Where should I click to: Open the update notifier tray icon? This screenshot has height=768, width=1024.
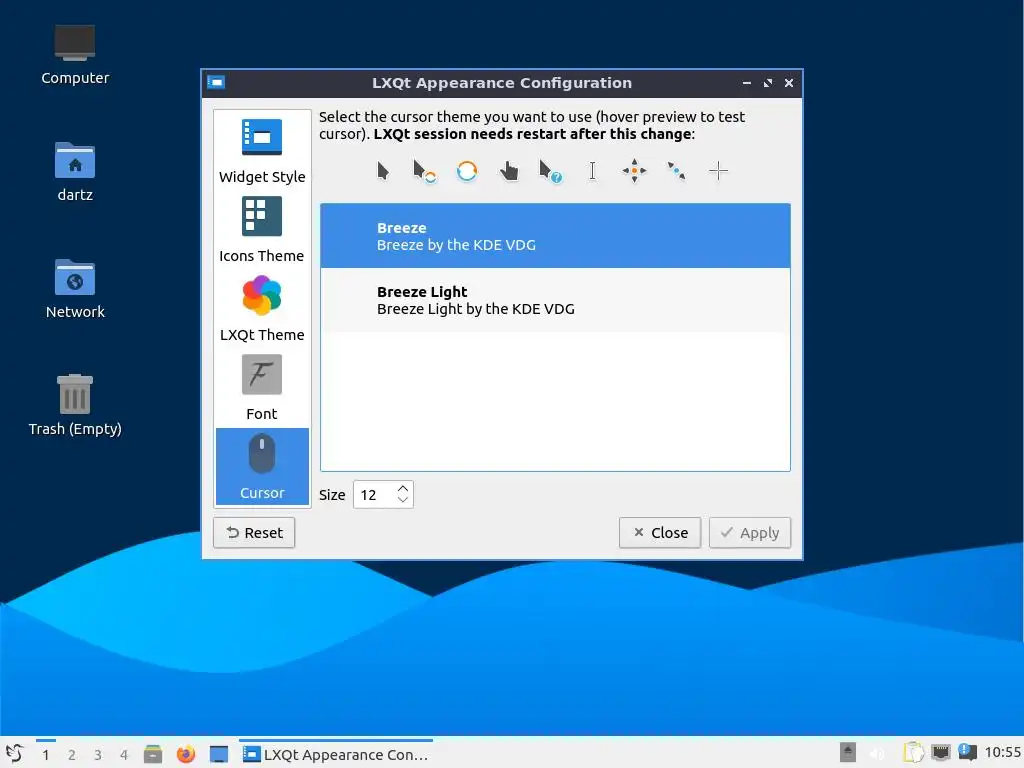[967, 752]
